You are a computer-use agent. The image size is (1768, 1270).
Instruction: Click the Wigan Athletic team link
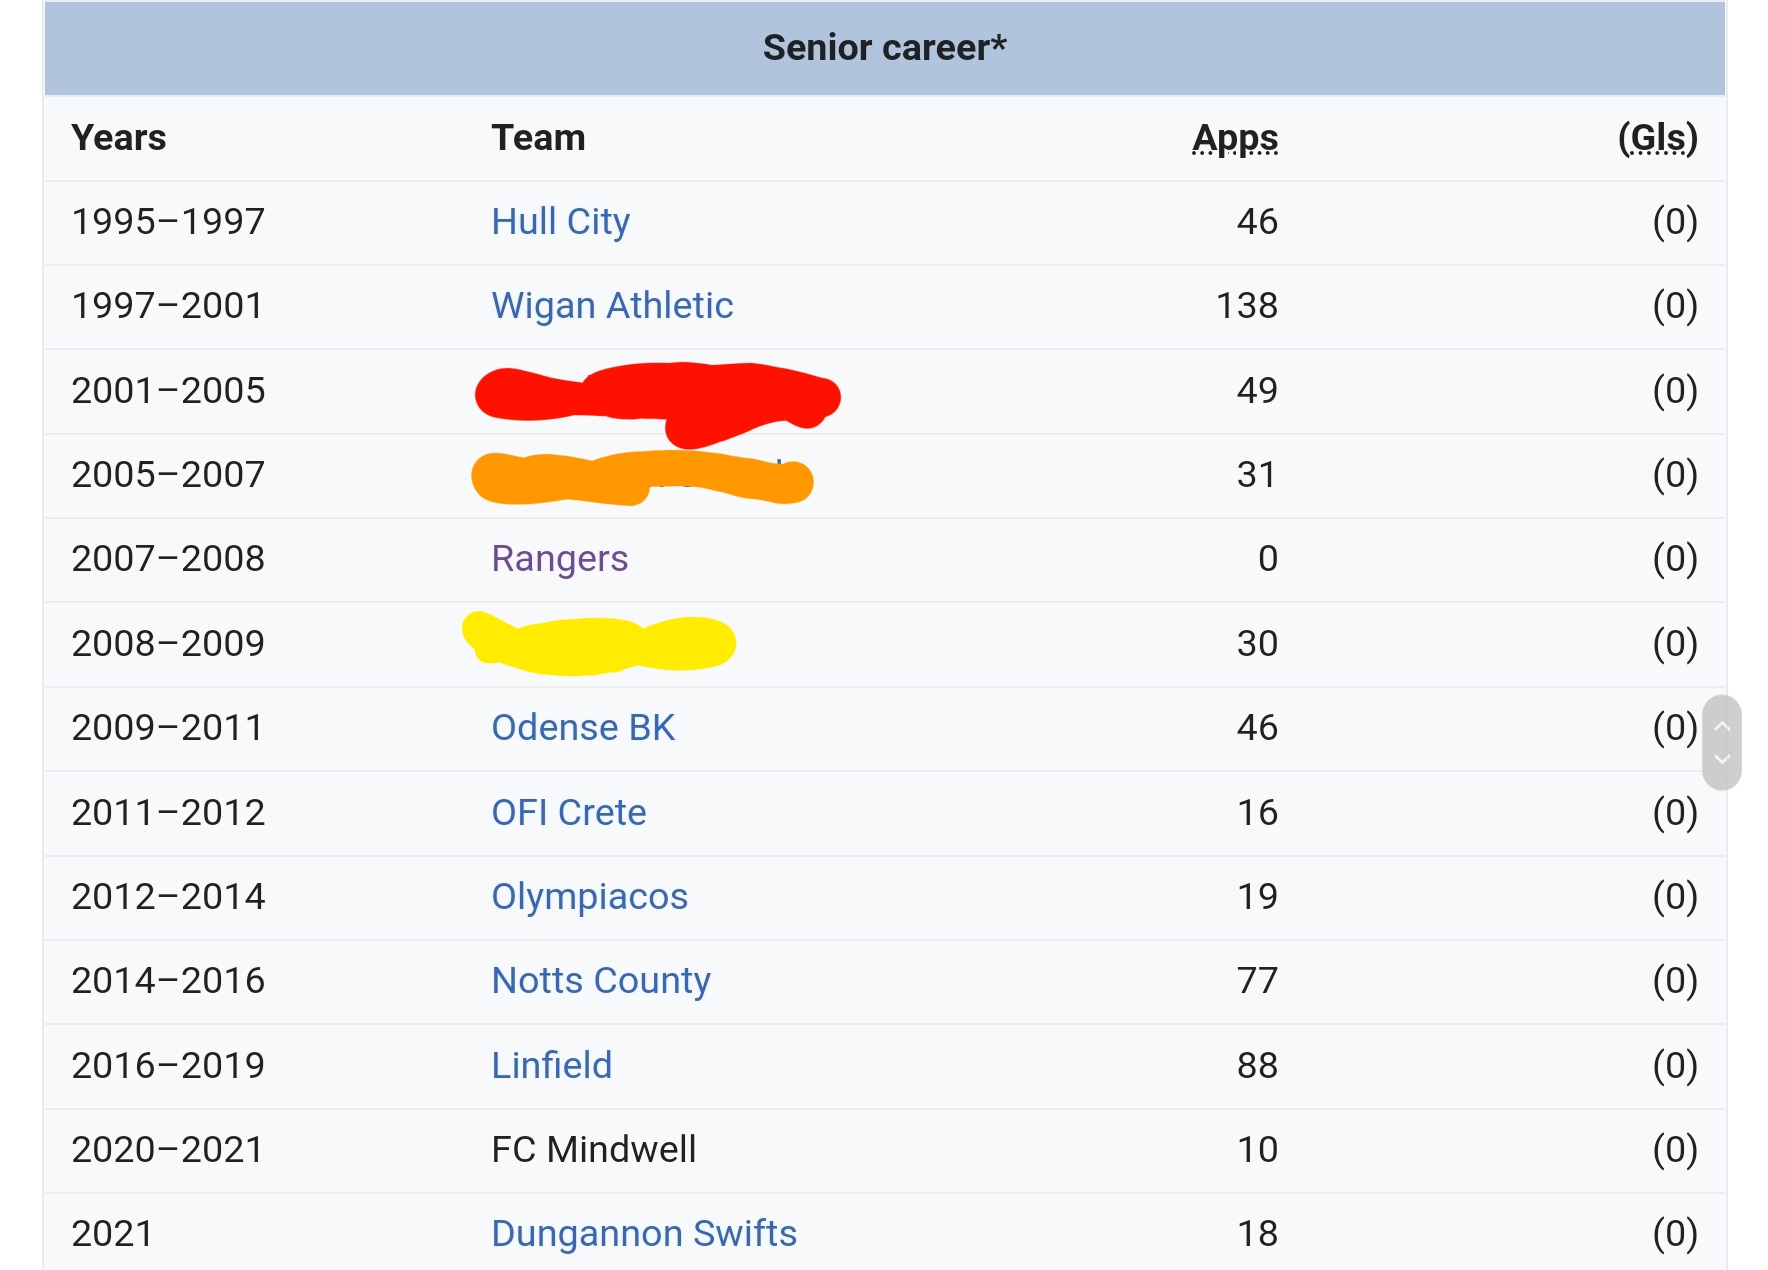point(612,305)
